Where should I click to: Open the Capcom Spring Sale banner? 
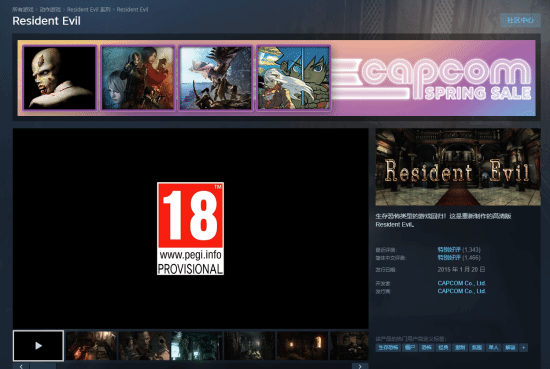pyautogui.click(x=276, y=78)
